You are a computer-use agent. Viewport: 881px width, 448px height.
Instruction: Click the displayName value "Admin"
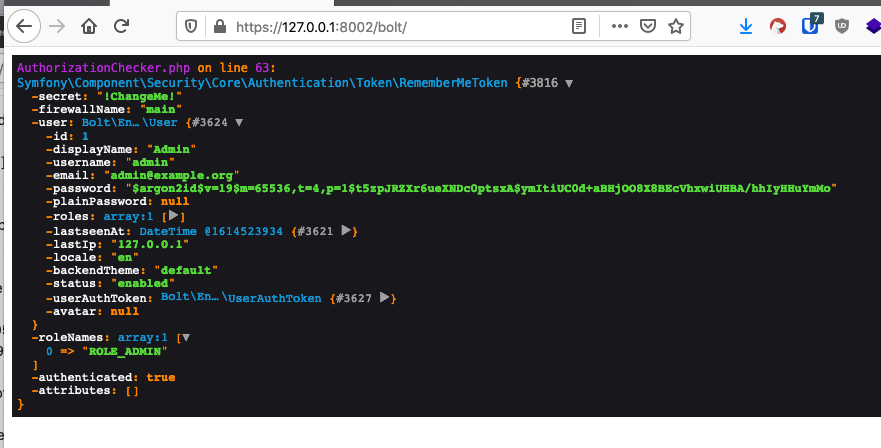[x=171, y=149]
